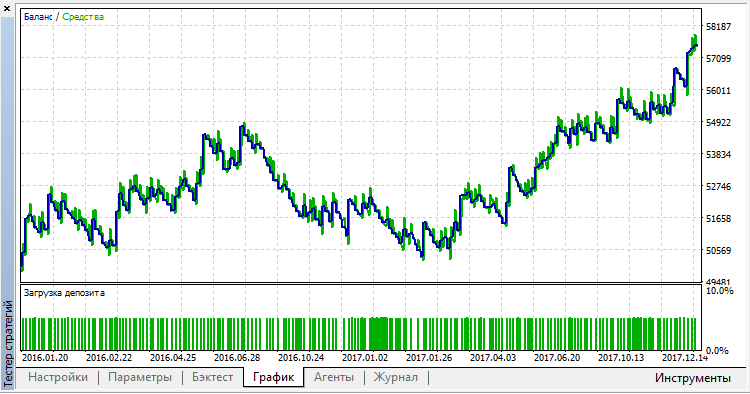Click the 2017.12.14 date marker
The width and height of the screenshot is (750, 394).
685,357
